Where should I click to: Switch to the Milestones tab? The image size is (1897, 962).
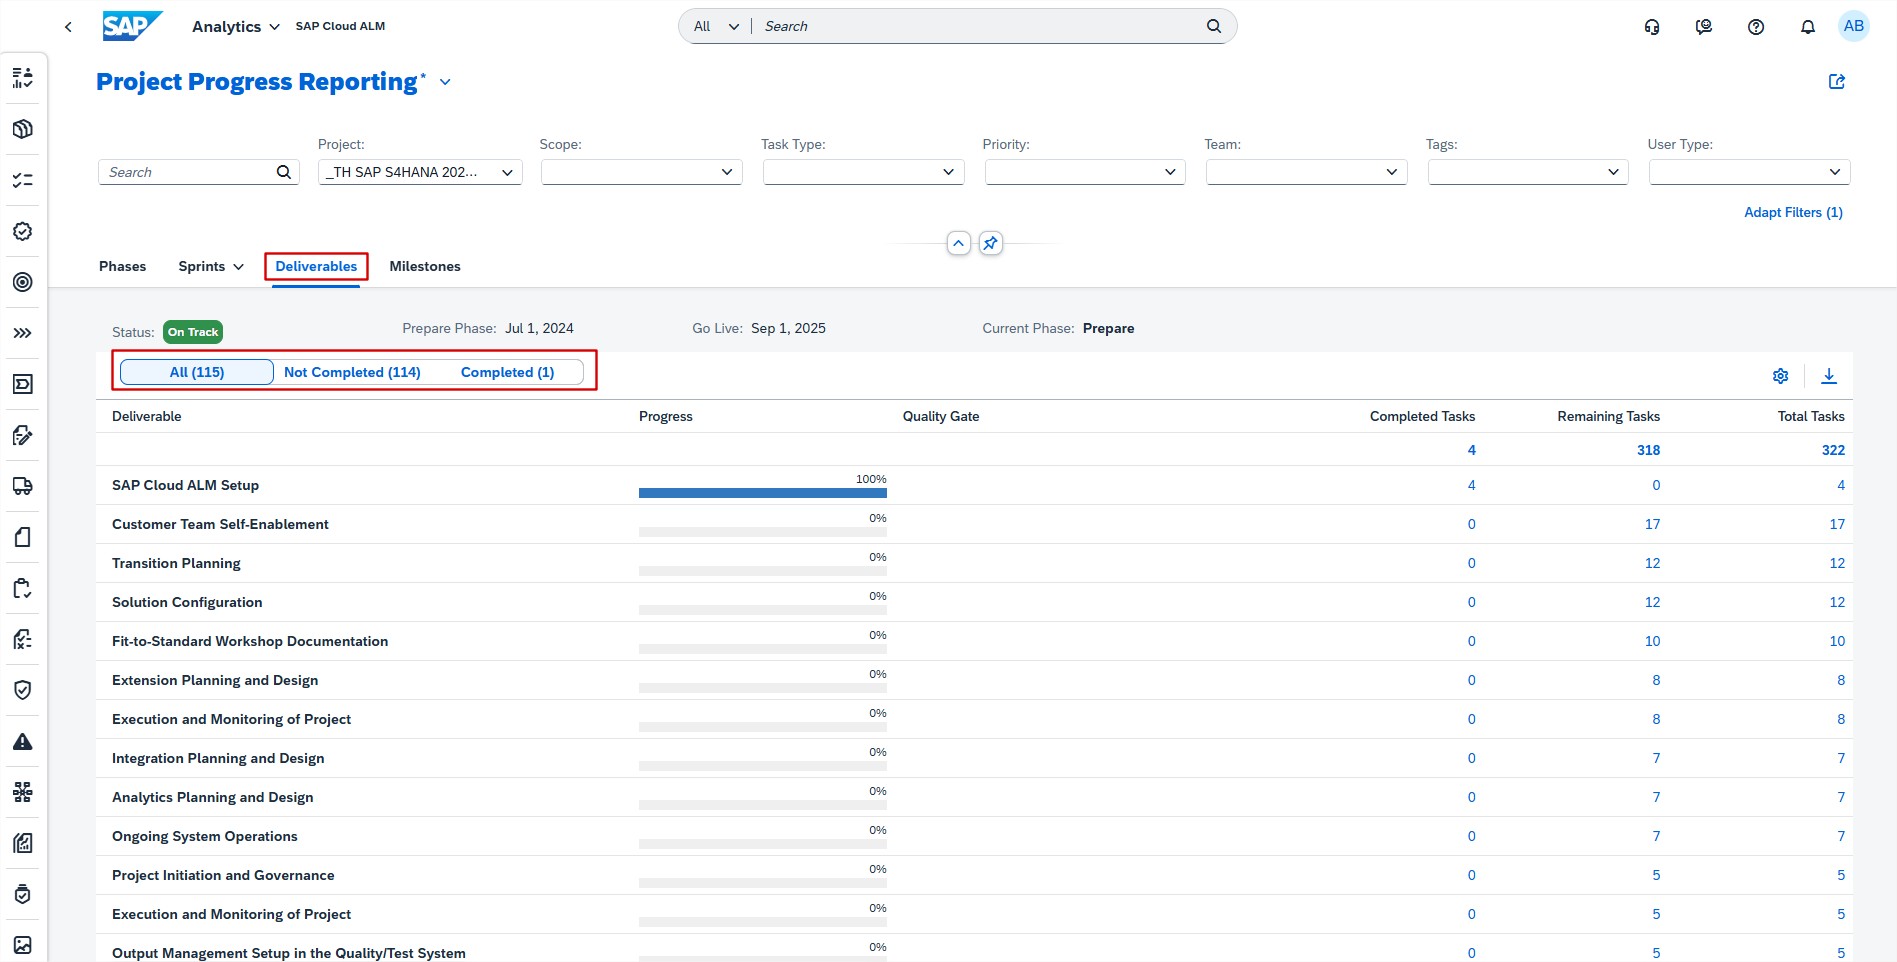(425, 266)
